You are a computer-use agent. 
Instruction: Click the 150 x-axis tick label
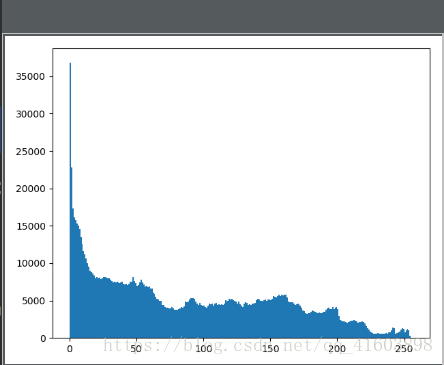270,349
